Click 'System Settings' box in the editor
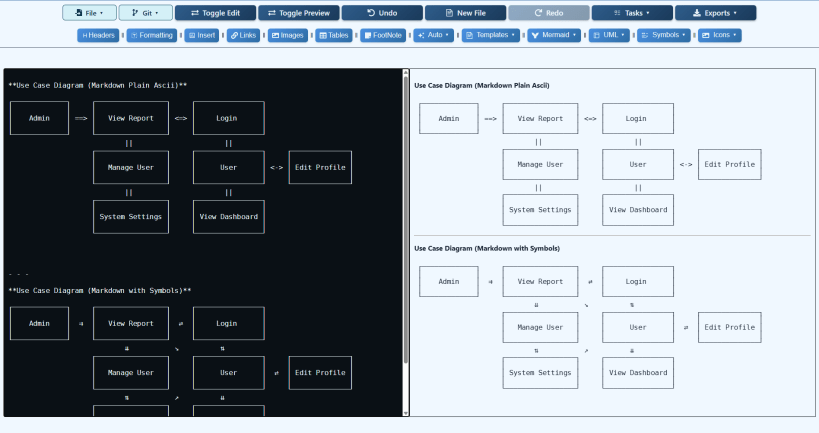819x433 pixels. click(x=131, y=216)
